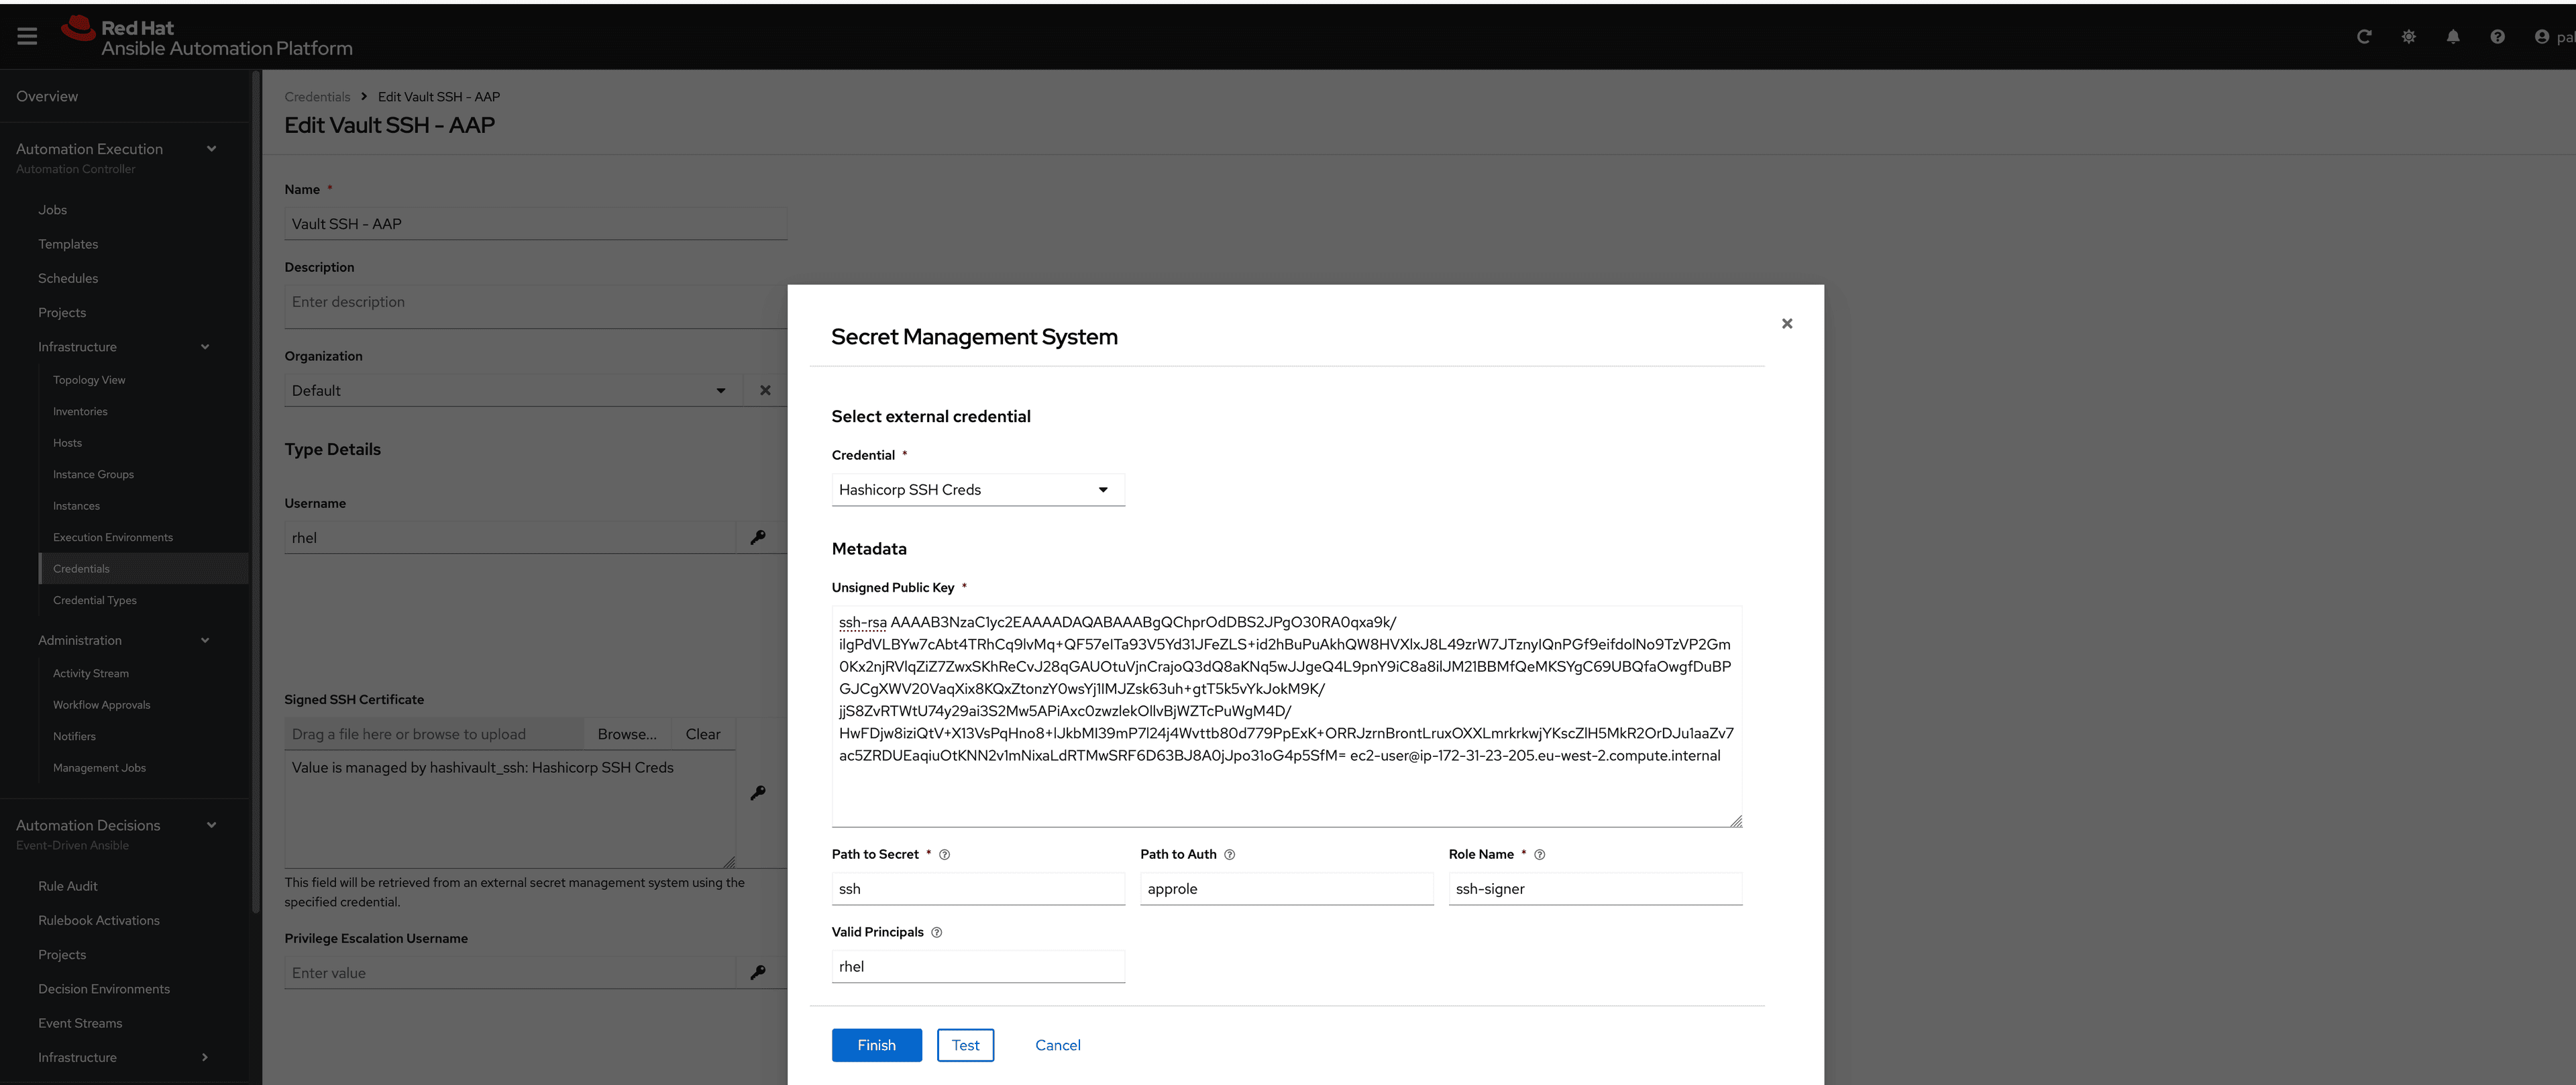Viewport: 2576px width, 1085px height.
Task: Open the Organization dropdown
Action: pos(721,390)
